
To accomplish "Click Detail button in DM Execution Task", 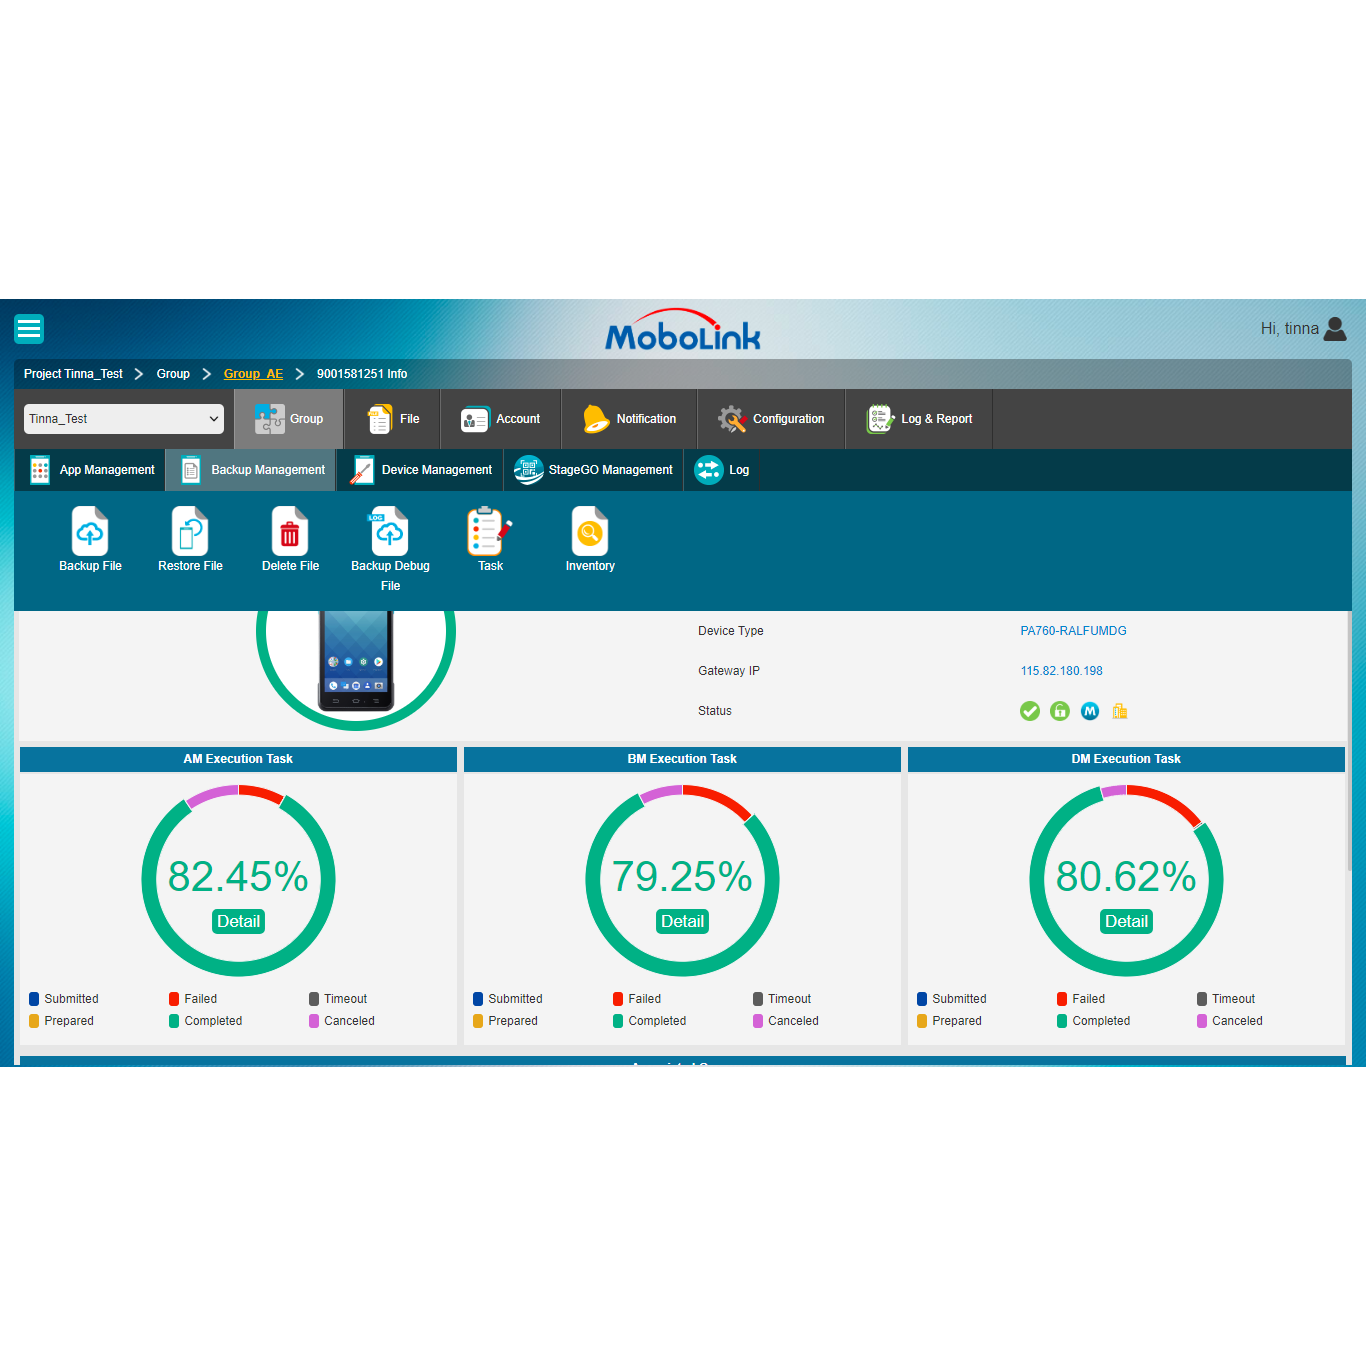I will coord(1126,921).
